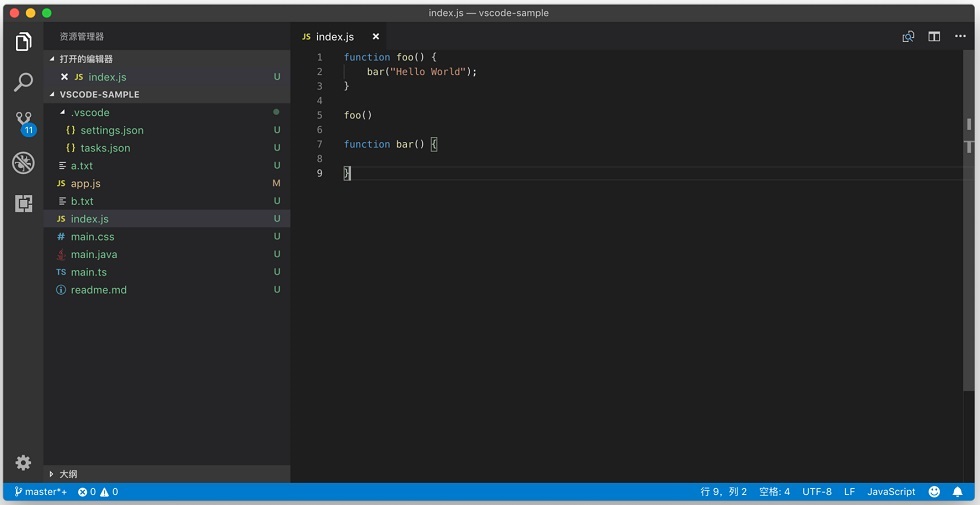980x505 pixels.
Task: Click the master branch indicator in status bar
Action: 41,492
